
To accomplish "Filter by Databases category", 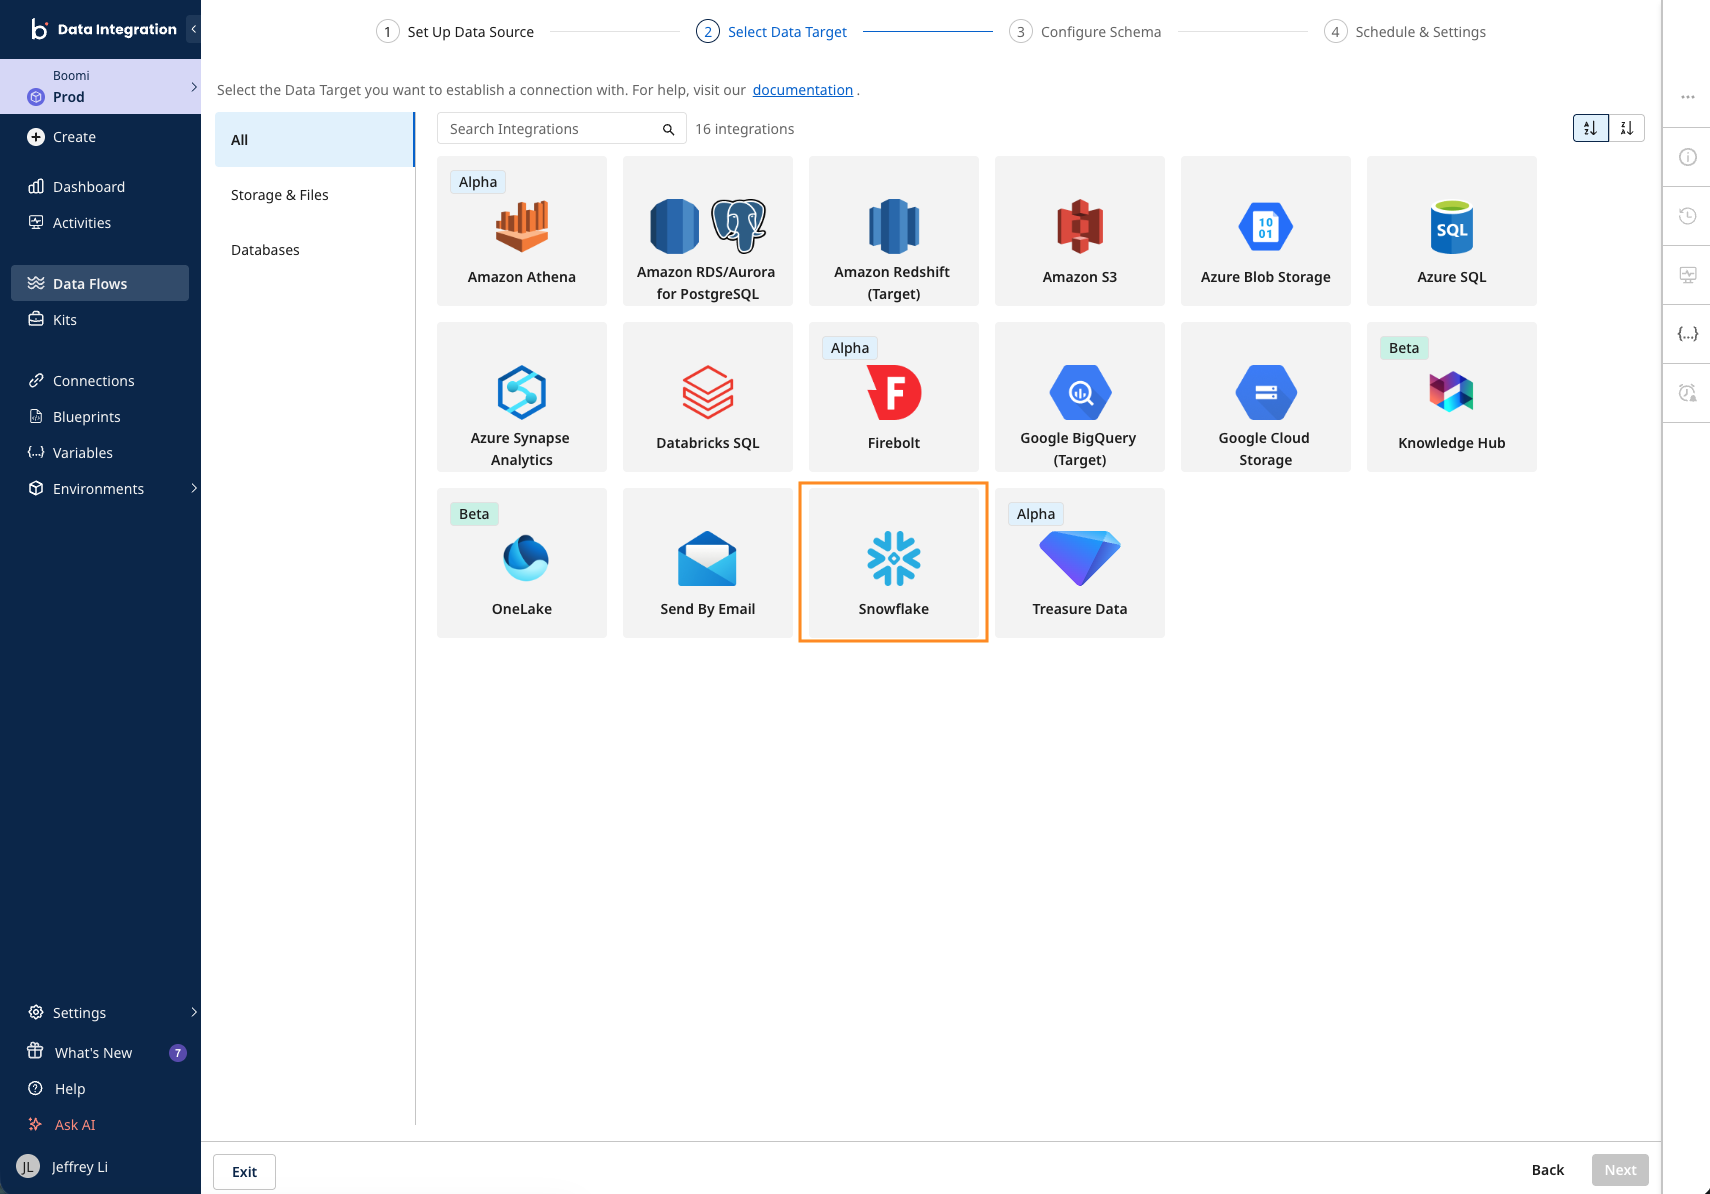I will pos(315,250).
